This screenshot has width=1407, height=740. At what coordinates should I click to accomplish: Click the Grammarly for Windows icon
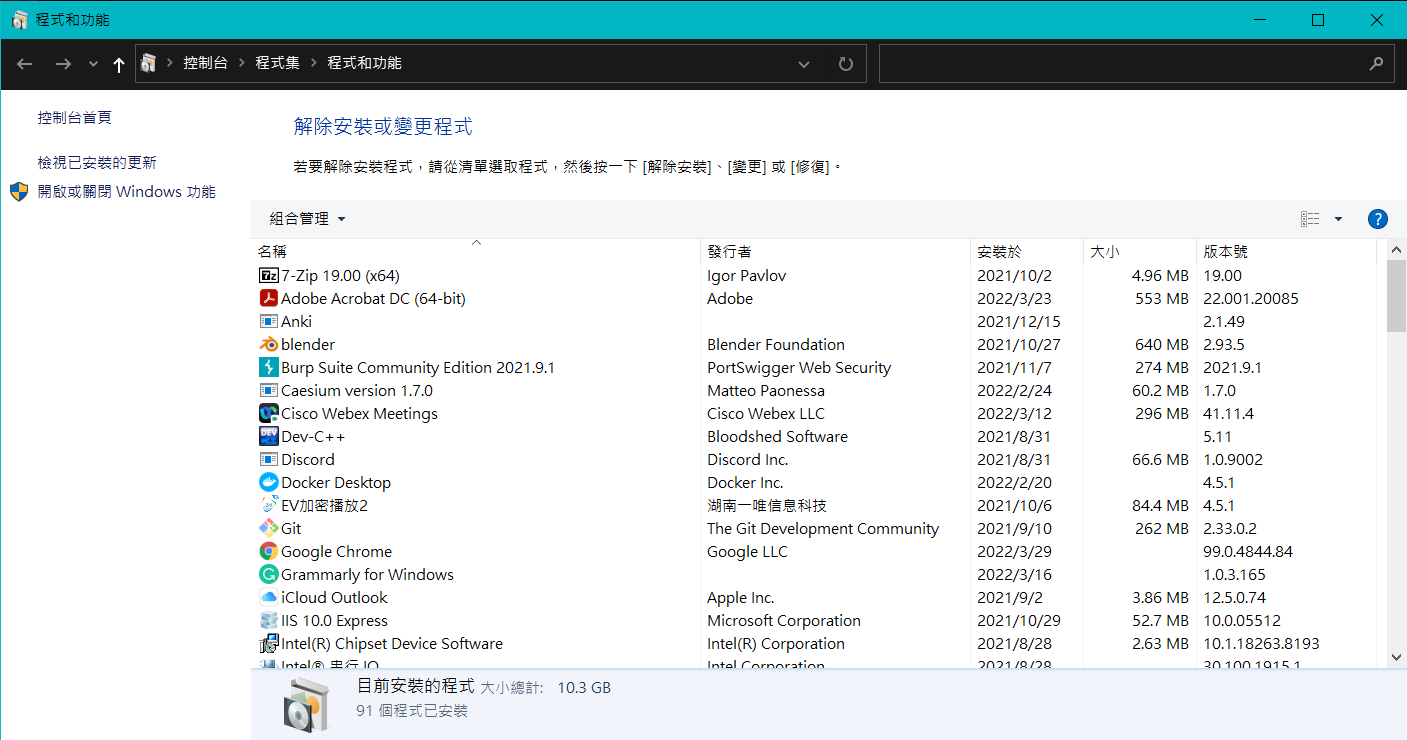pyautogui.click(x=268, y=574)
